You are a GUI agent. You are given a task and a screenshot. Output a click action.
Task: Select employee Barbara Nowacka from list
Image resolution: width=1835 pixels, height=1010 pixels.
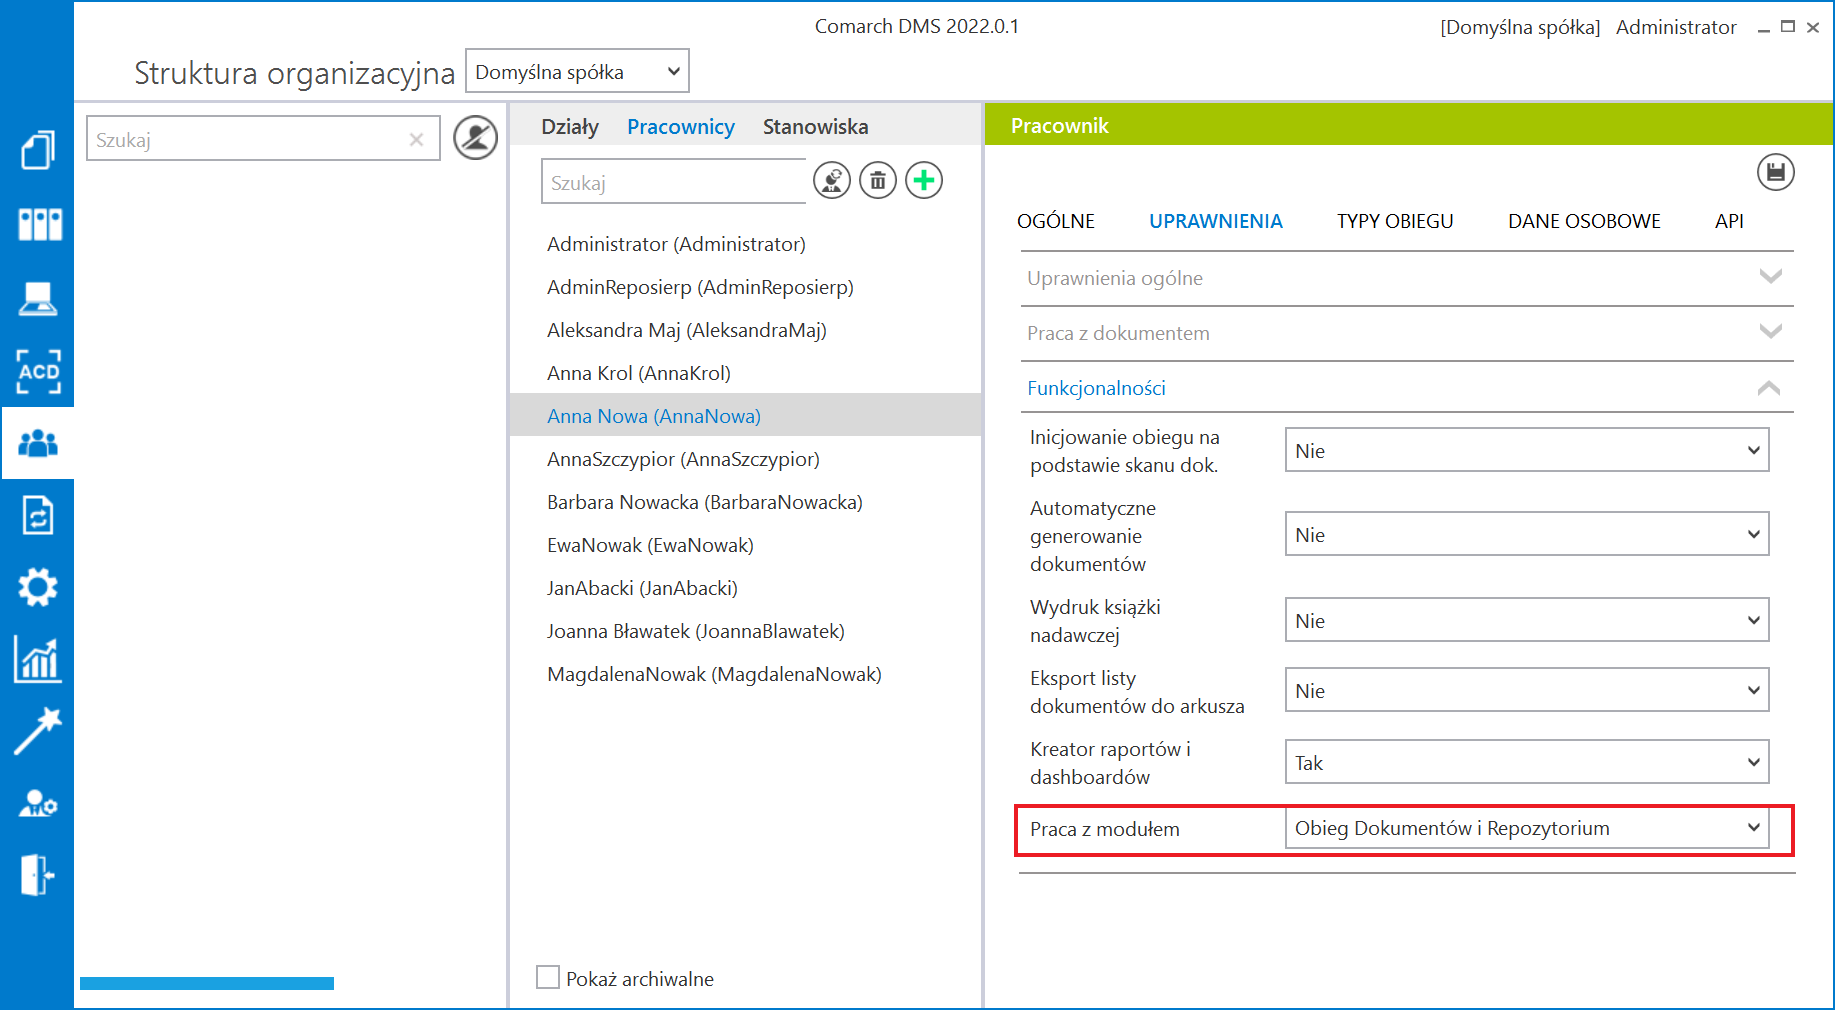(x=704, y=502)
